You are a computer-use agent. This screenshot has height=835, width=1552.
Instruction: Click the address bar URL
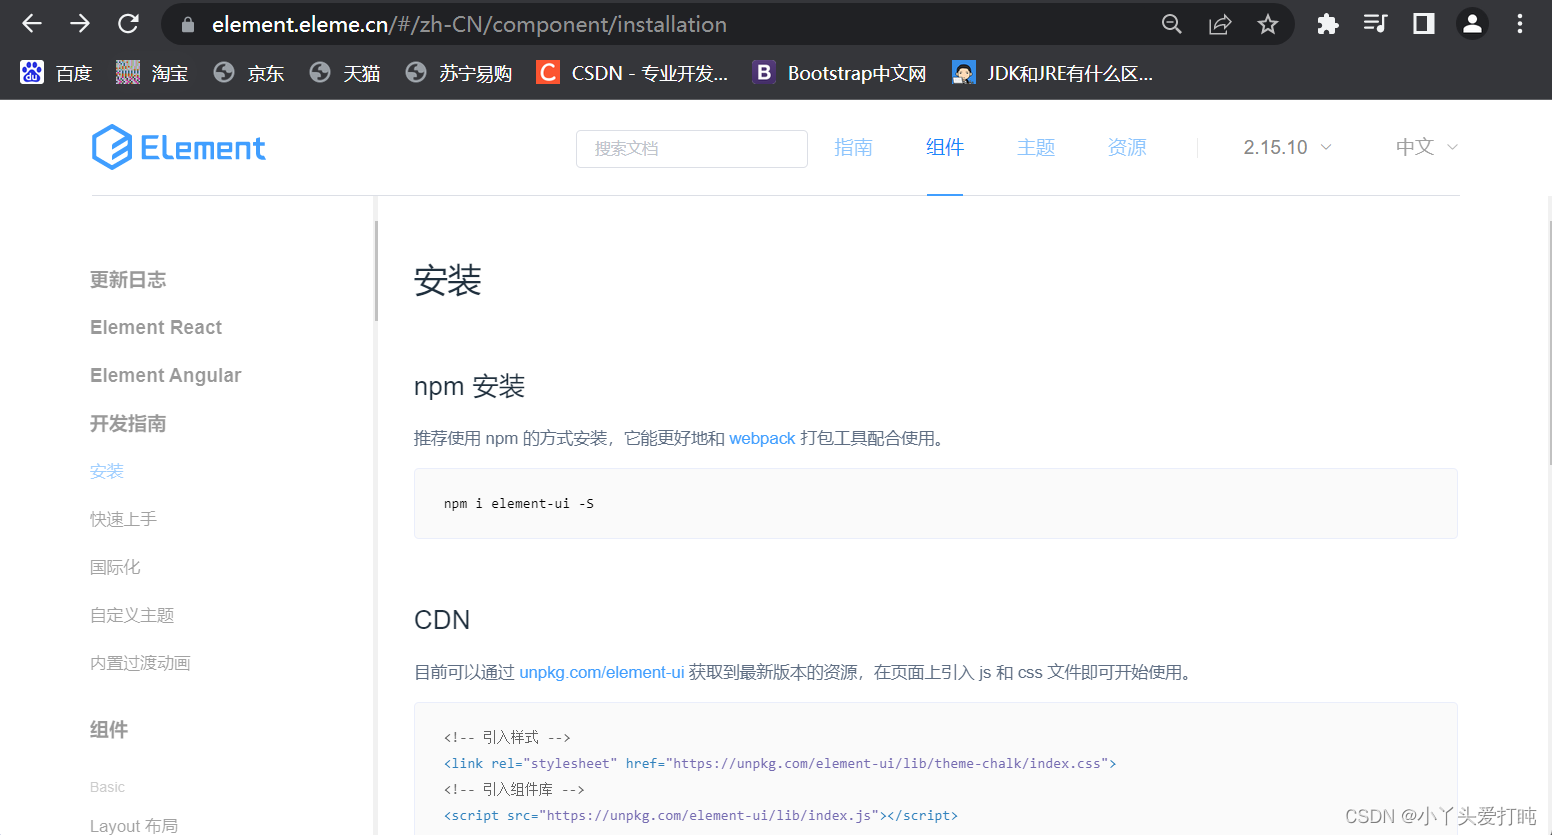point(469,24)
